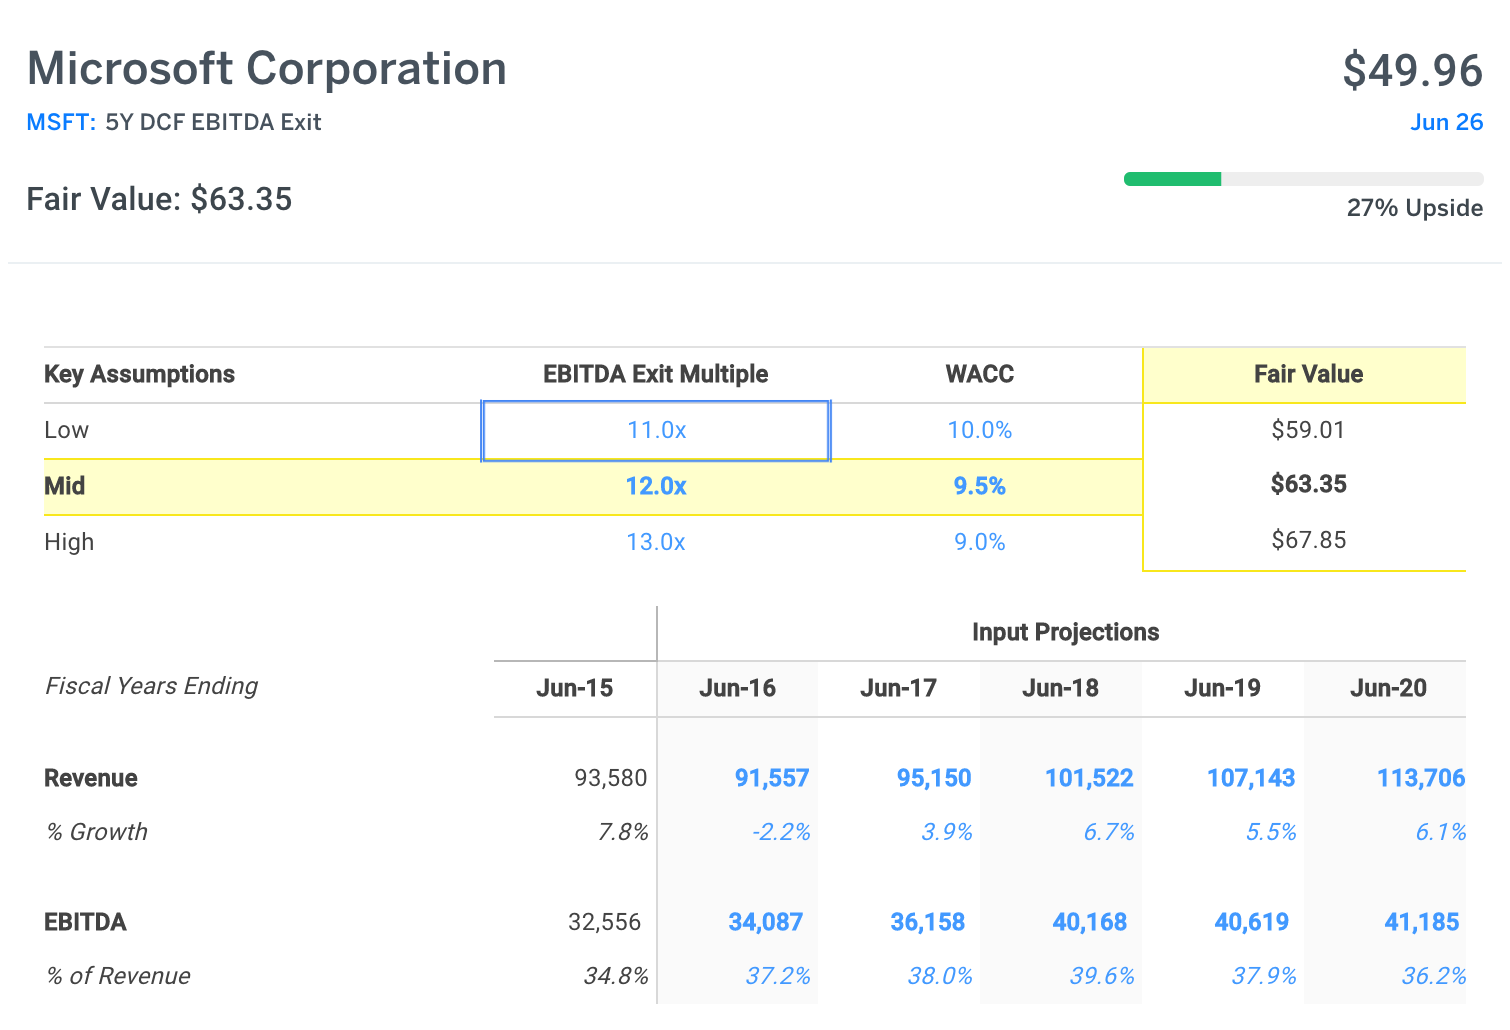
Task: Edit Jun-17 EBITDA projection 36,158
Action: point(928,923)
